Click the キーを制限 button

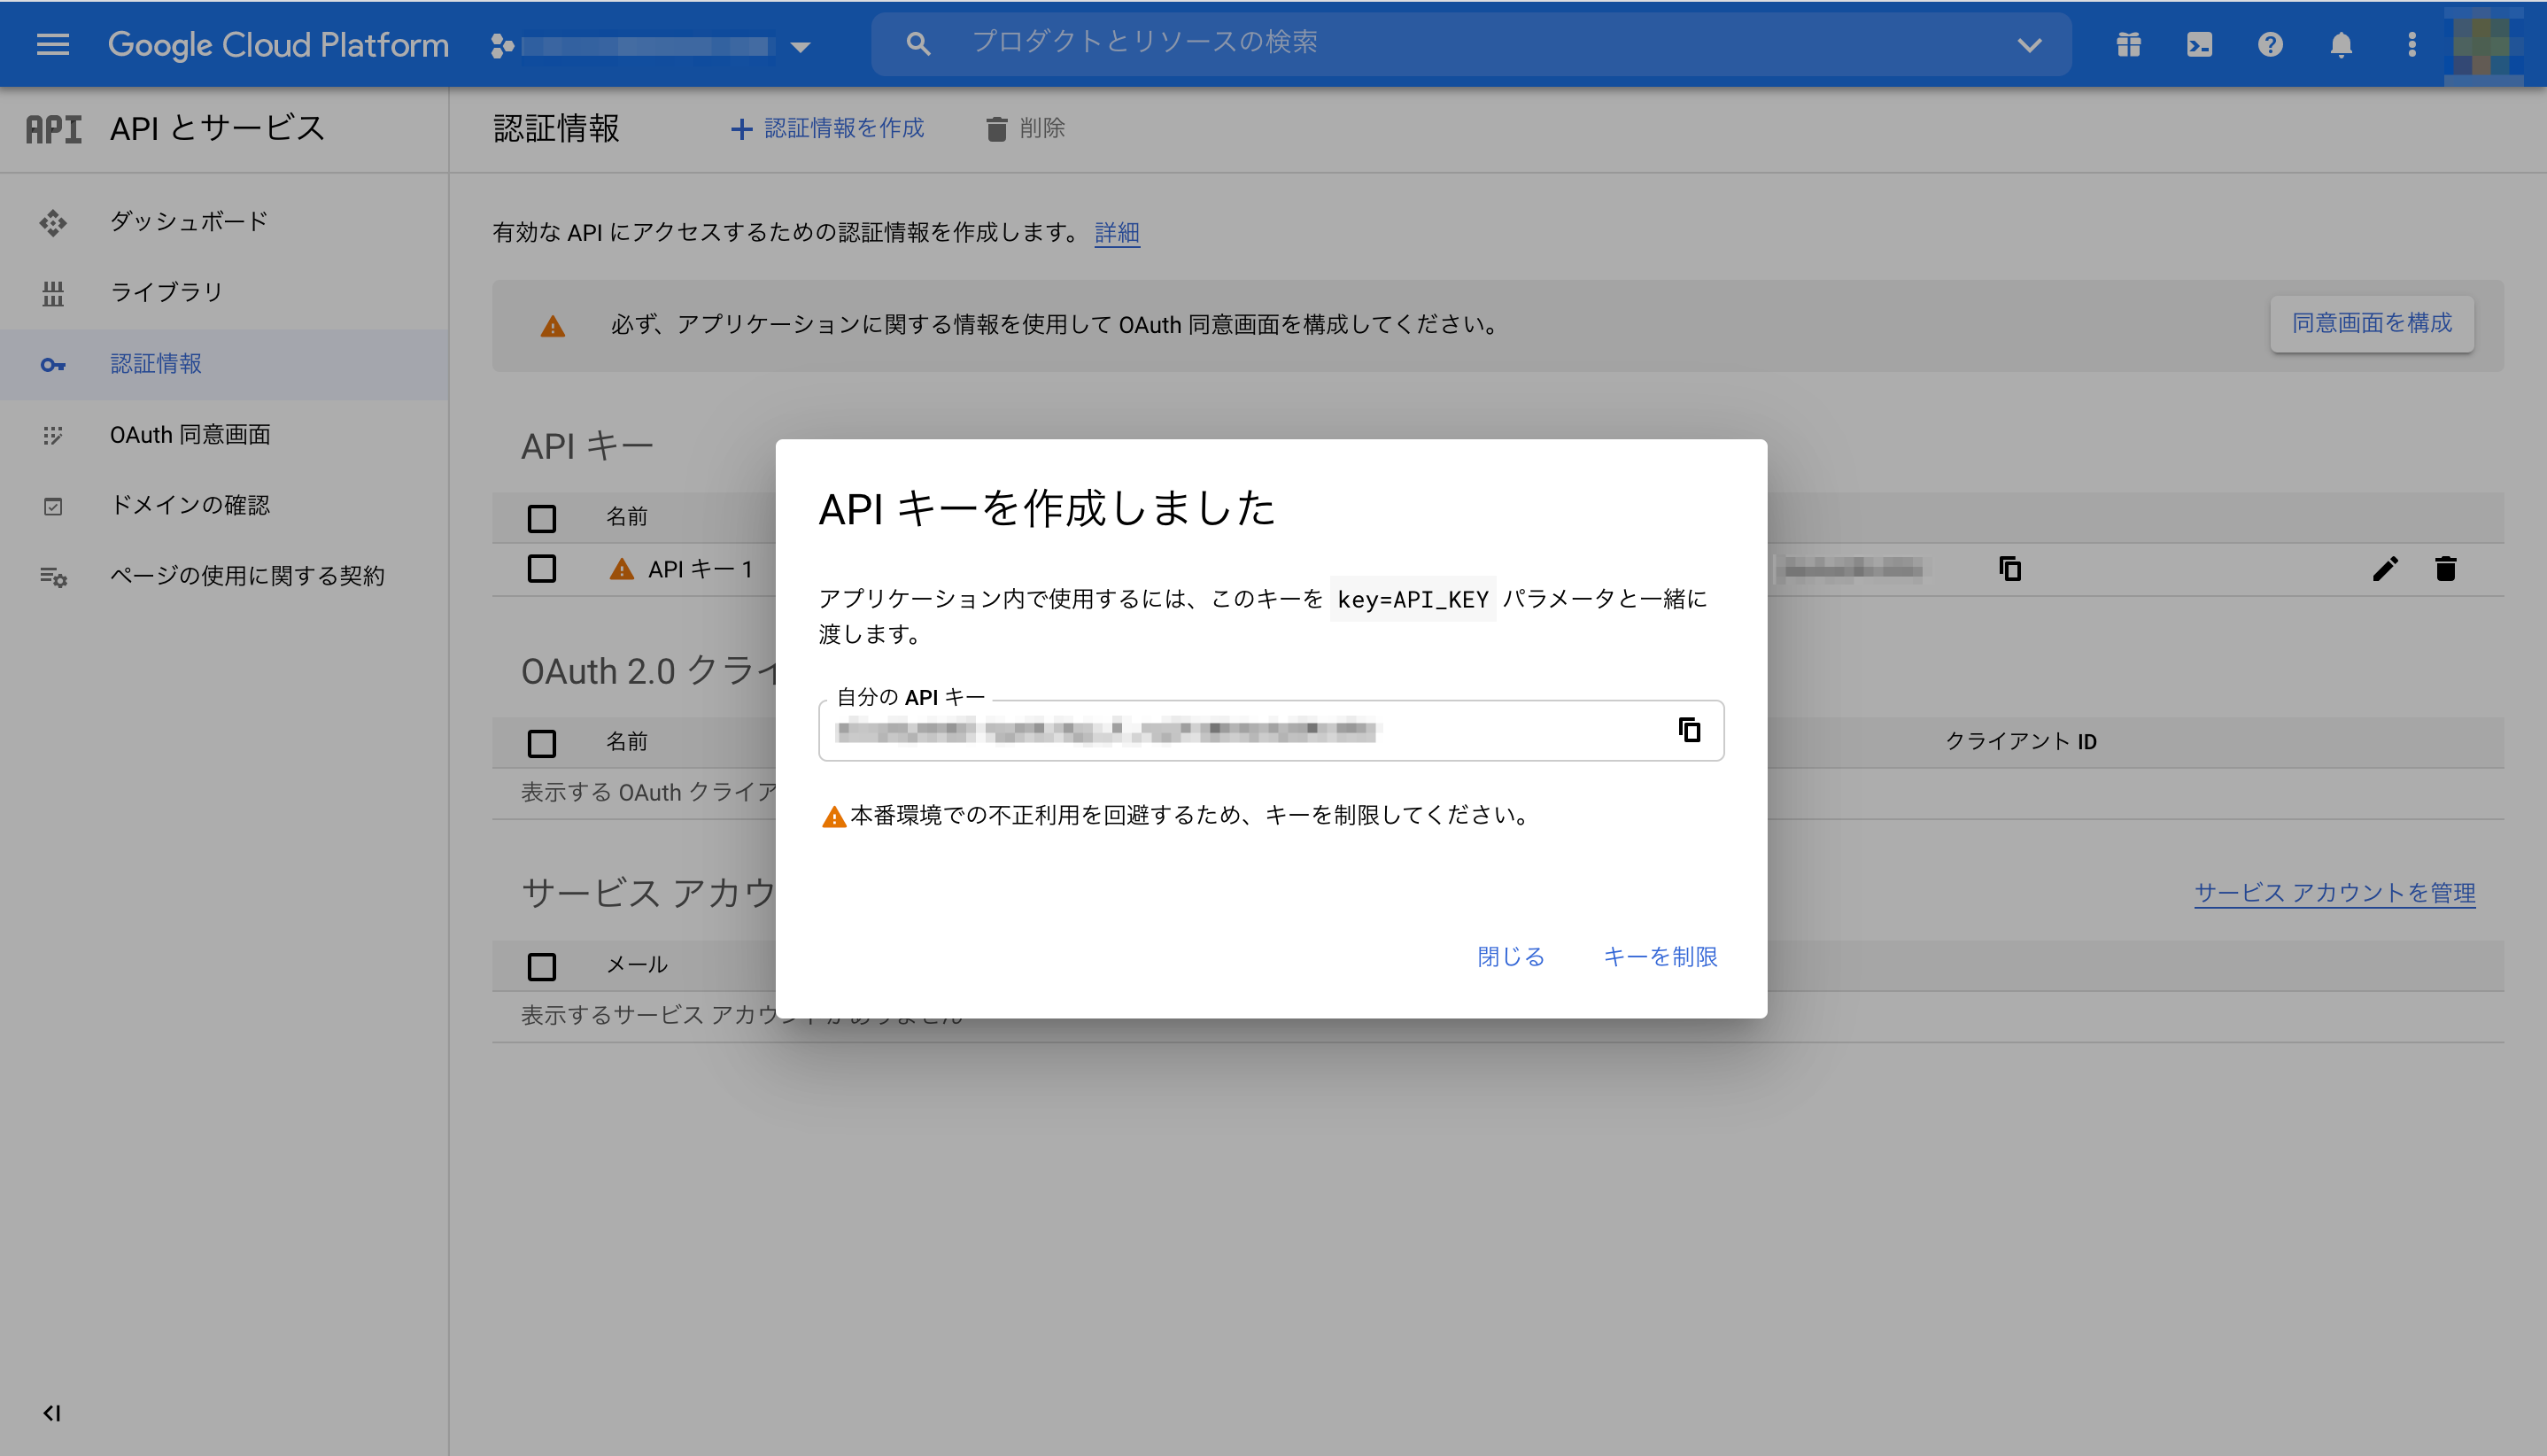point(1660,956)
